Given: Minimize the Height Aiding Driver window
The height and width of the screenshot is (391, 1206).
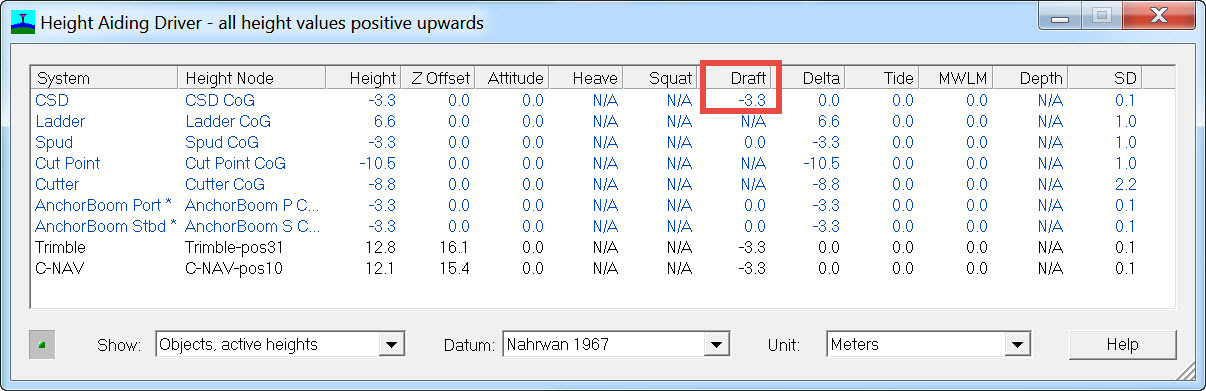Looking at the screenshot, I should click(x=1061, y=17).
